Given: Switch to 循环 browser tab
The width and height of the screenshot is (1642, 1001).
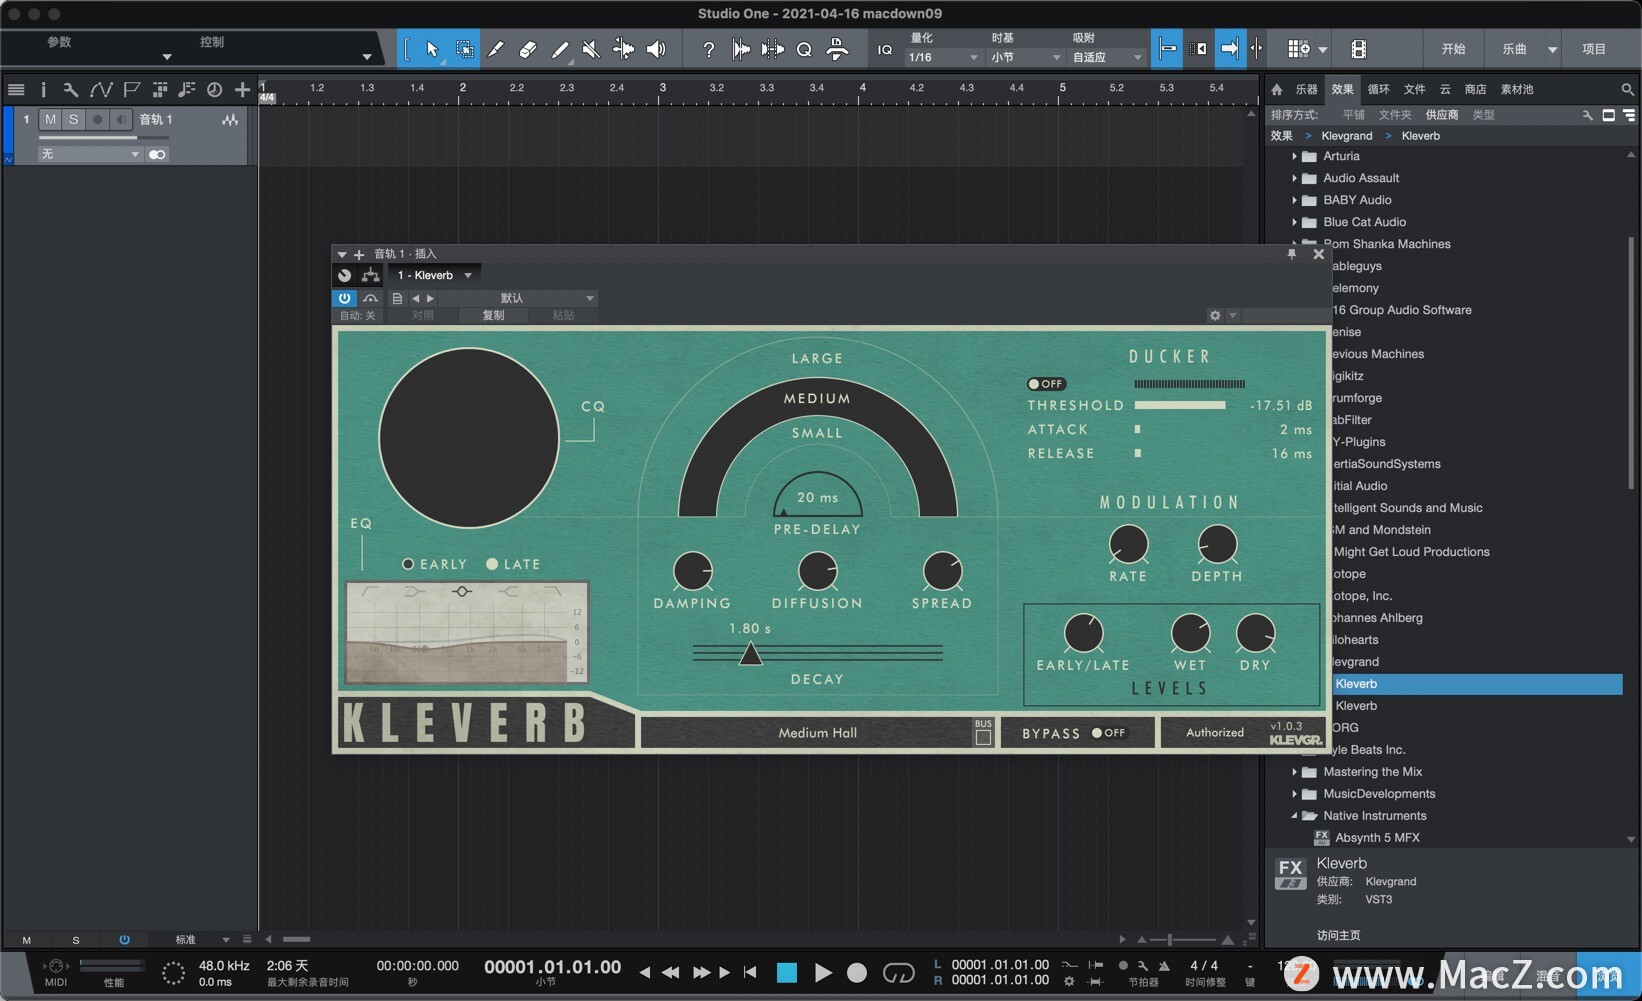Looking at the screenshot, I should [x=1378, y=89].
